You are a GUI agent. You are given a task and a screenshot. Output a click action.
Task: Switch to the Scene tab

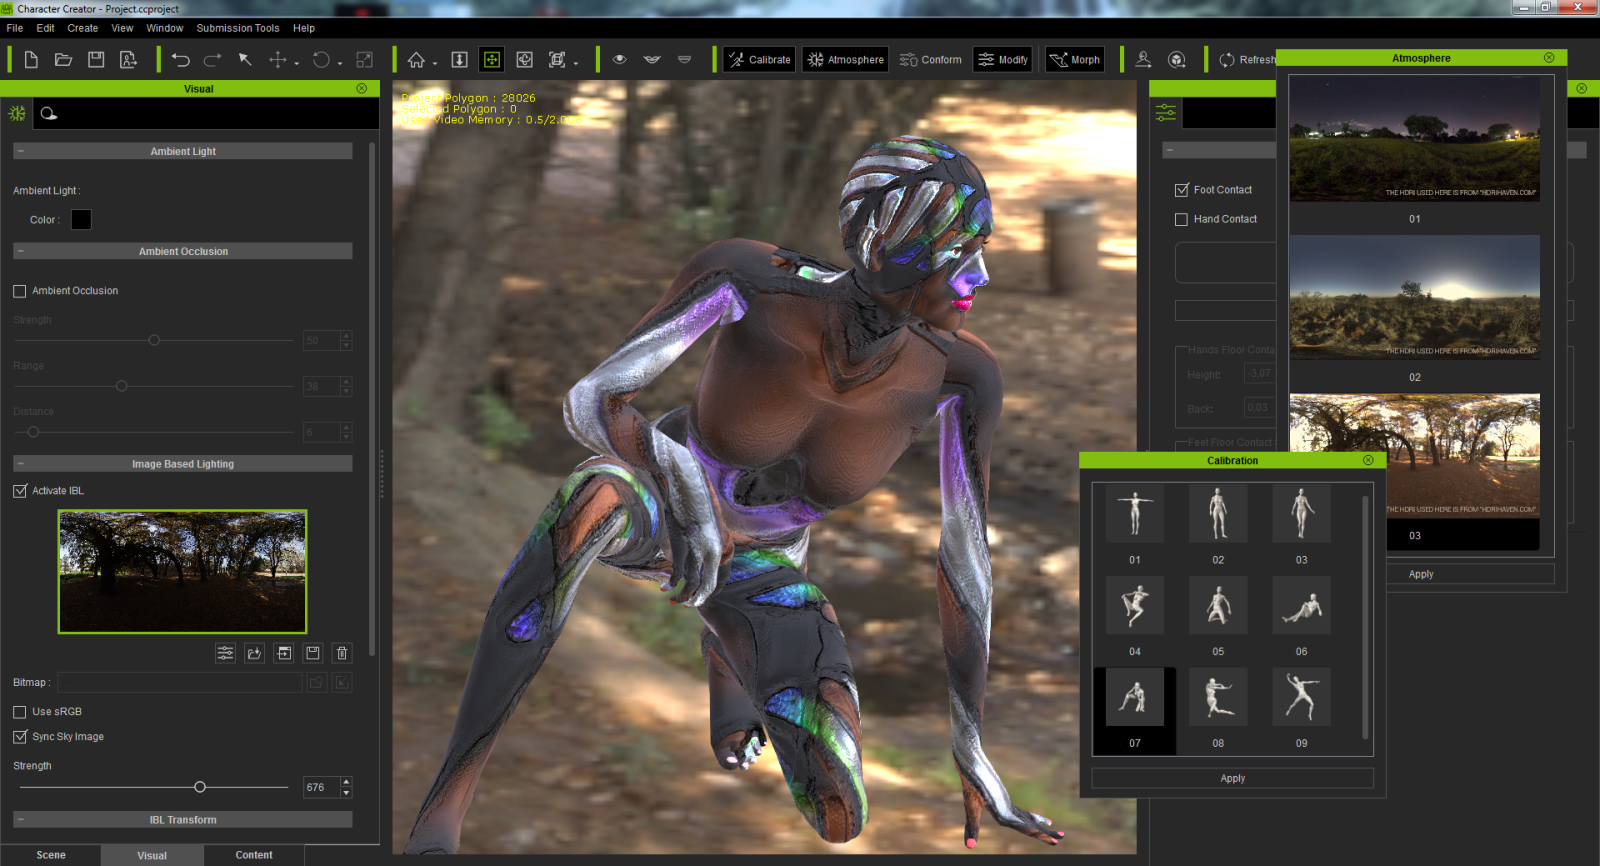(51, 855)
